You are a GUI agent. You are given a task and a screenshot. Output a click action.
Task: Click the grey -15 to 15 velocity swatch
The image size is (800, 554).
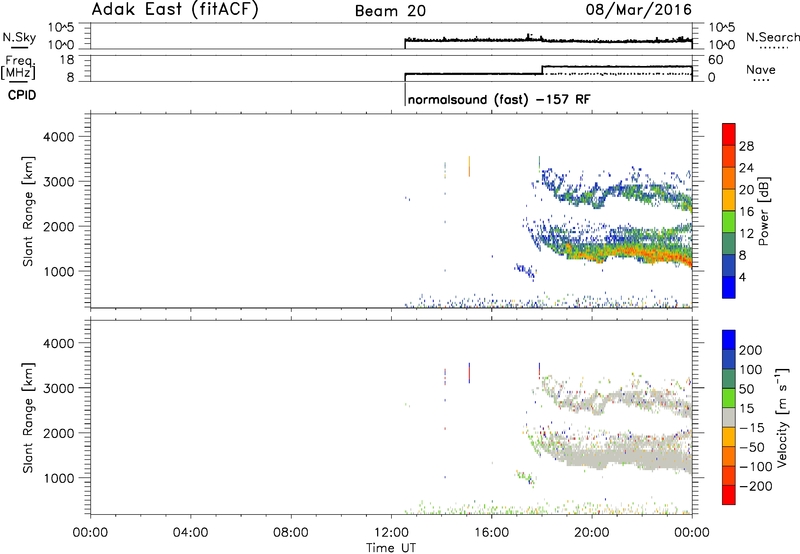pos(729,418)
